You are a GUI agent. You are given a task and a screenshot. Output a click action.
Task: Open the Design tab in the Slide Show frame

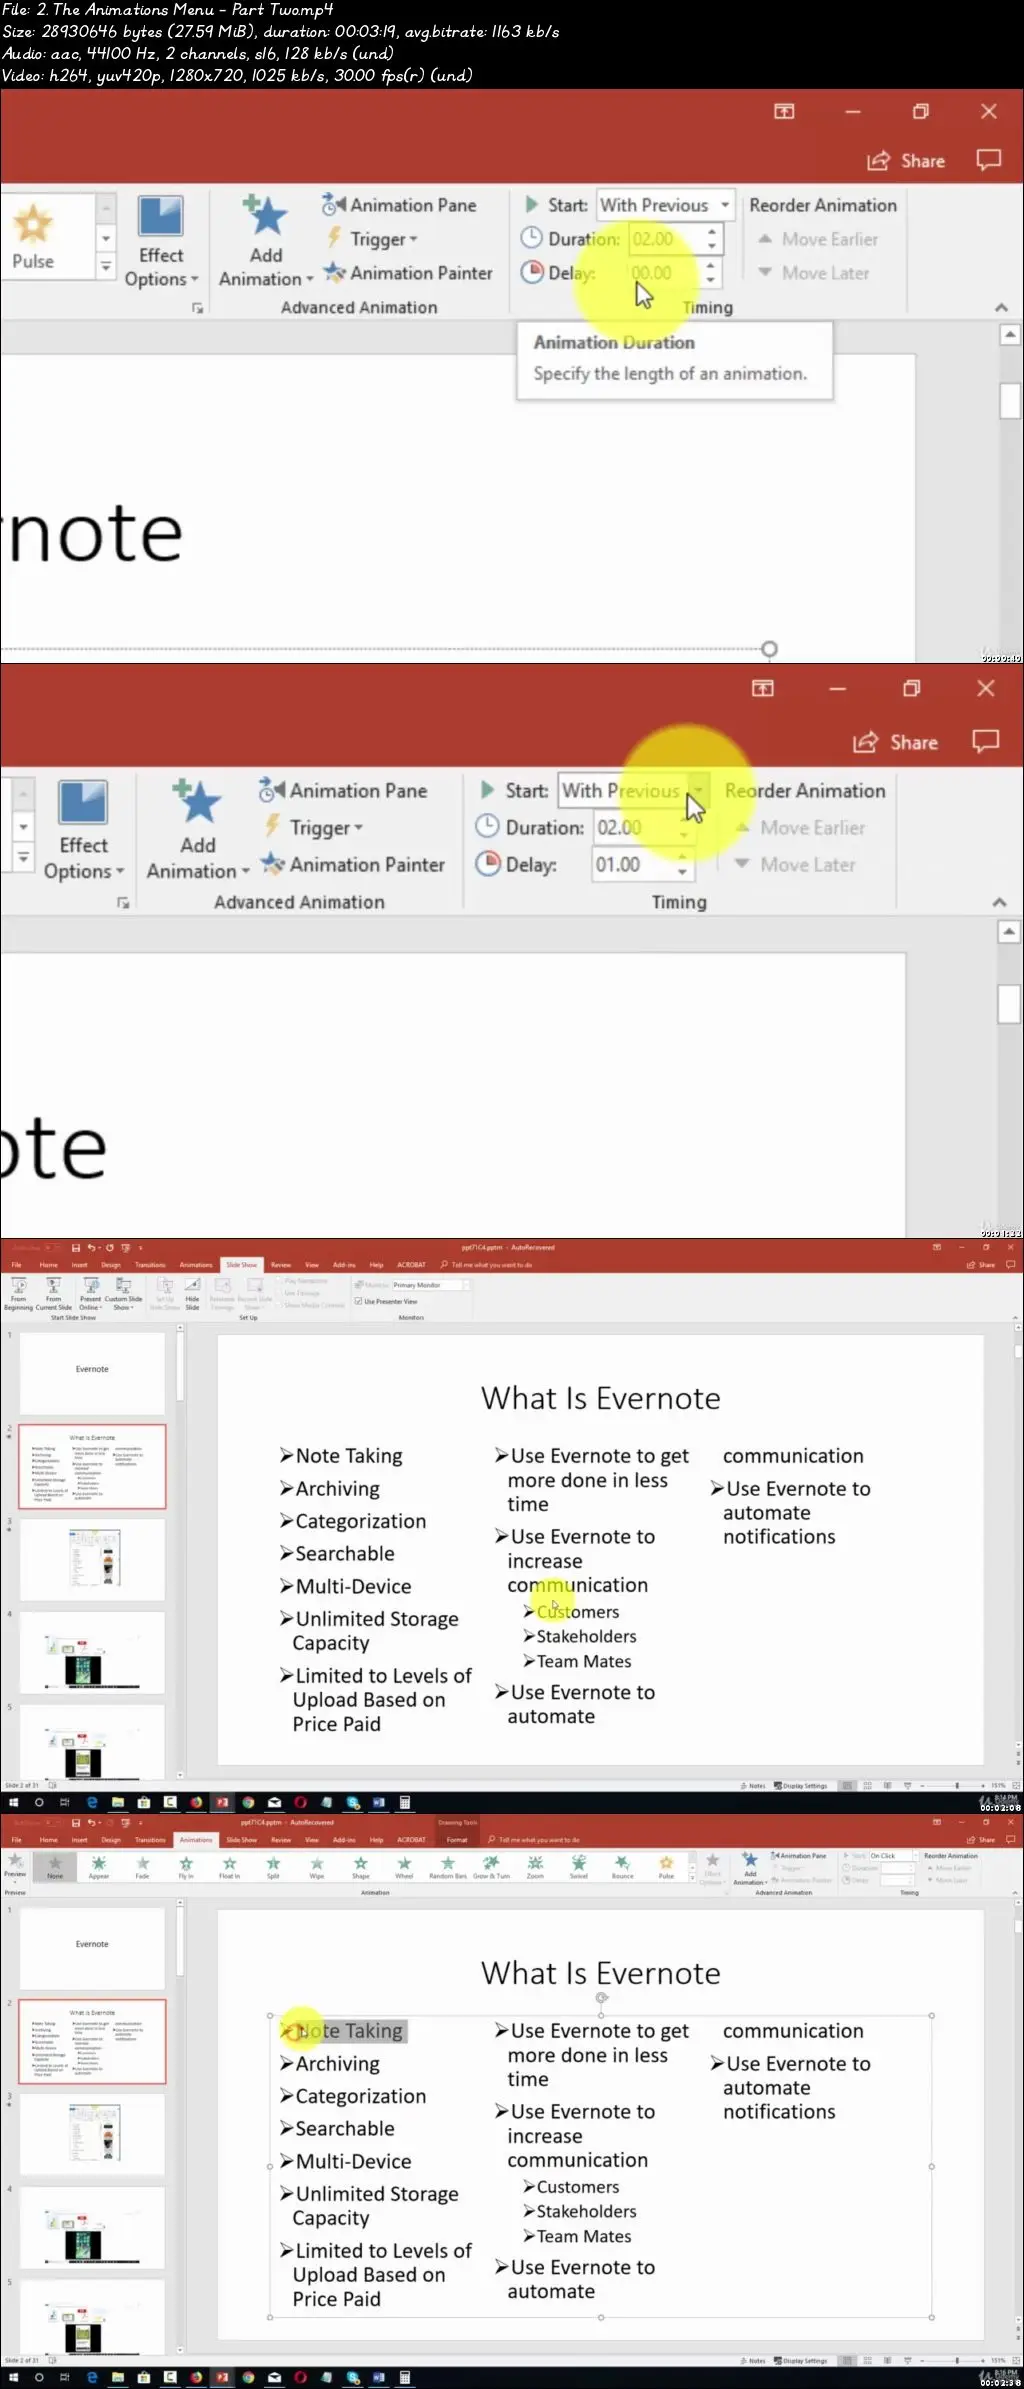[x=111, y=1265]
